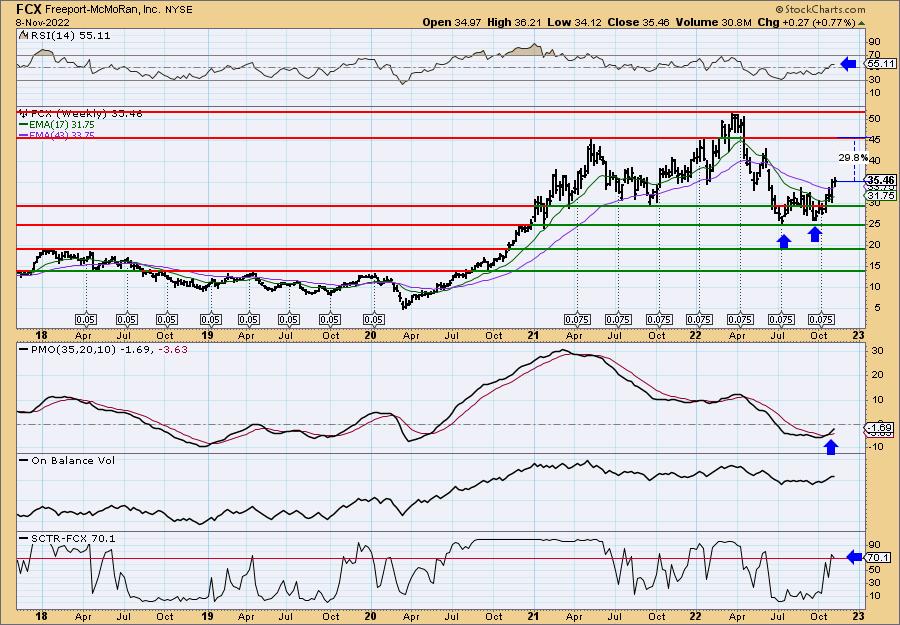Click the 0.075 dividend marker at Jul 2022
This screenshot has width=900, height=625.
(x=781, y=320)
